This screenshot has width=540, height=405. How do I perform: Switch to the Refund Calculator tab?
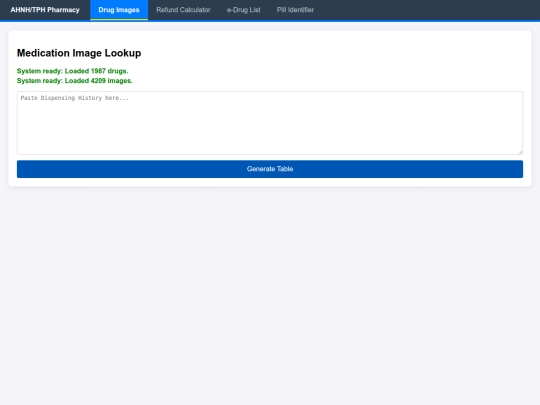[183, 10]
